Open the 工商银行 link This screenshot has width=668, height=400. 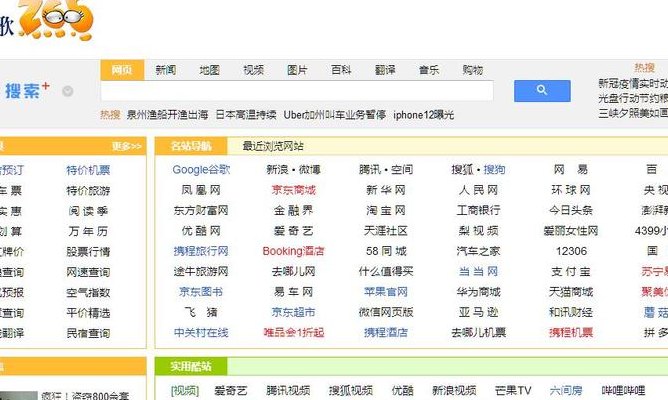(478, 210)
